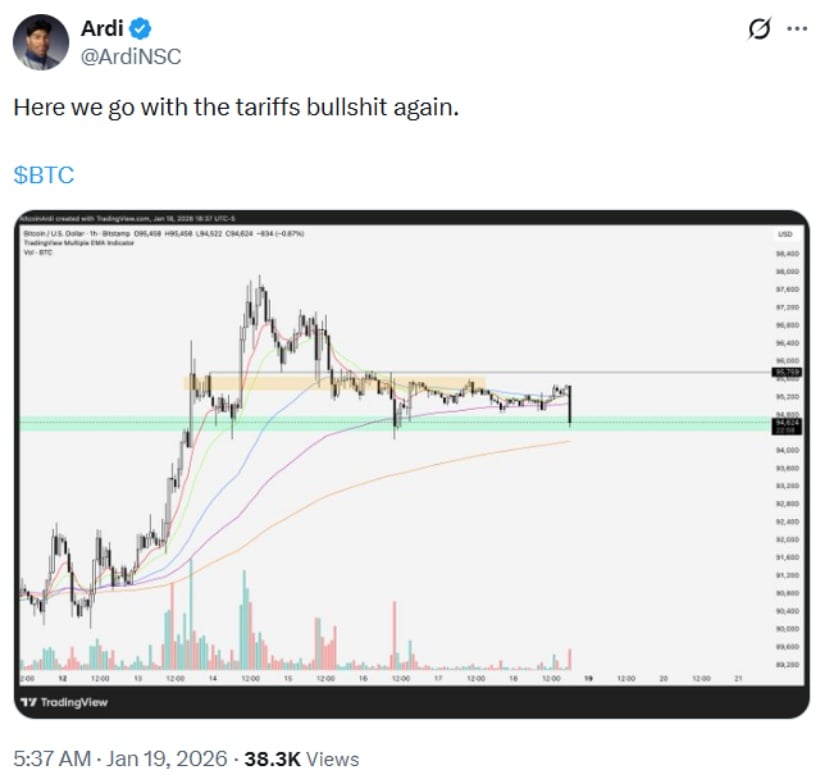This screenshot has width=825, height=784.
Task: Click the green support zone on chart
Action: [300, 424]
